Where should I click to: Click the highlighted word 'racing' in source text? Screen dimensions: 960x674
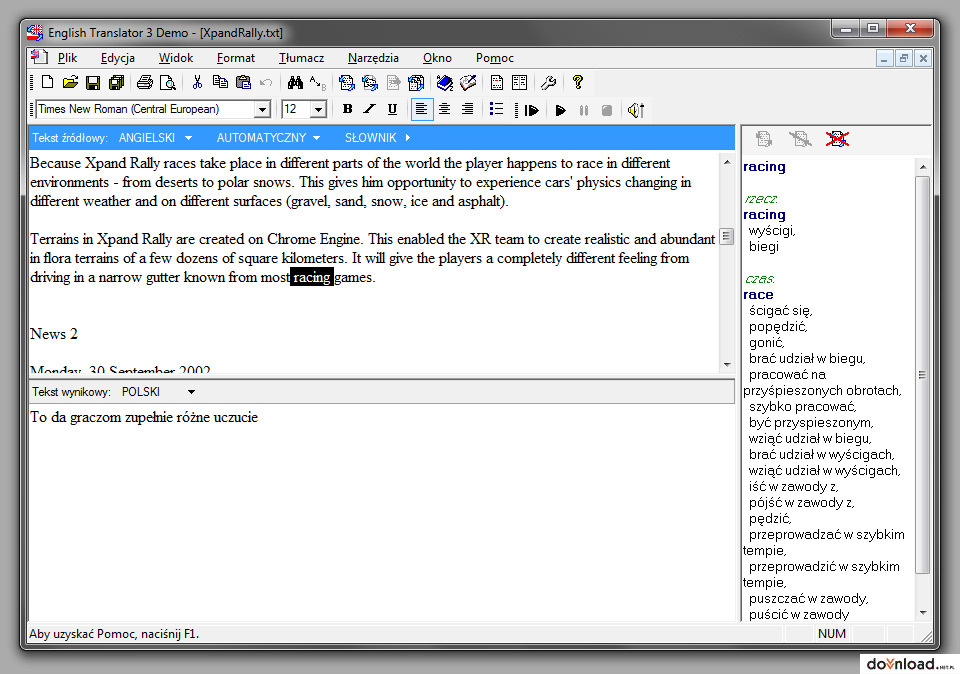[312, 277]
